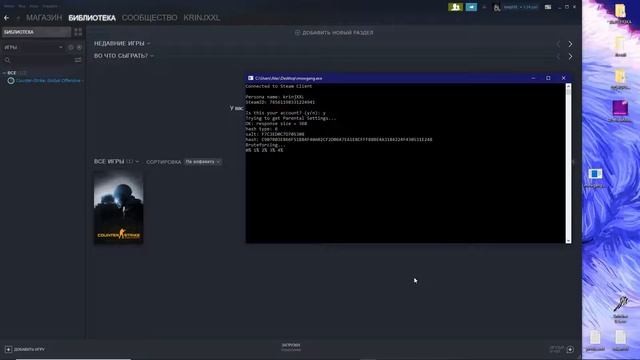Select the bottom-right text file desktop icon
Viewport: 640px width, 360px height.
620,341
